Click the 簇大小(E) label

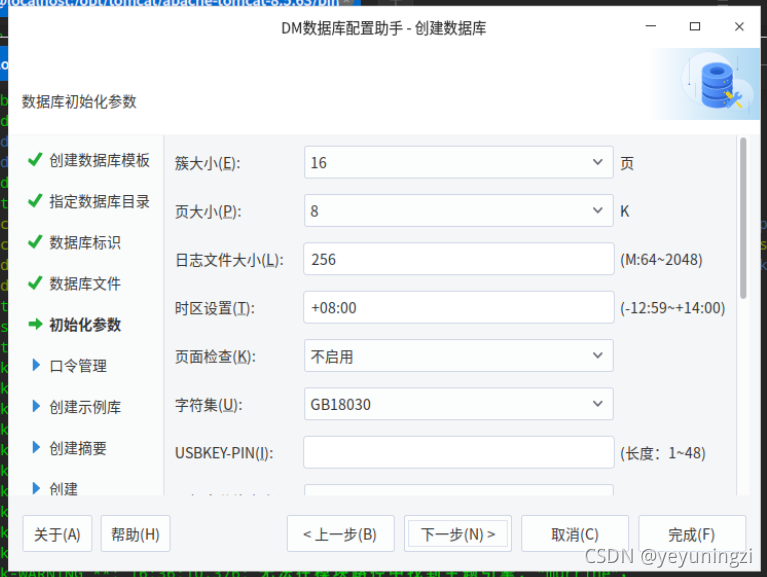(x=207, y=163)
